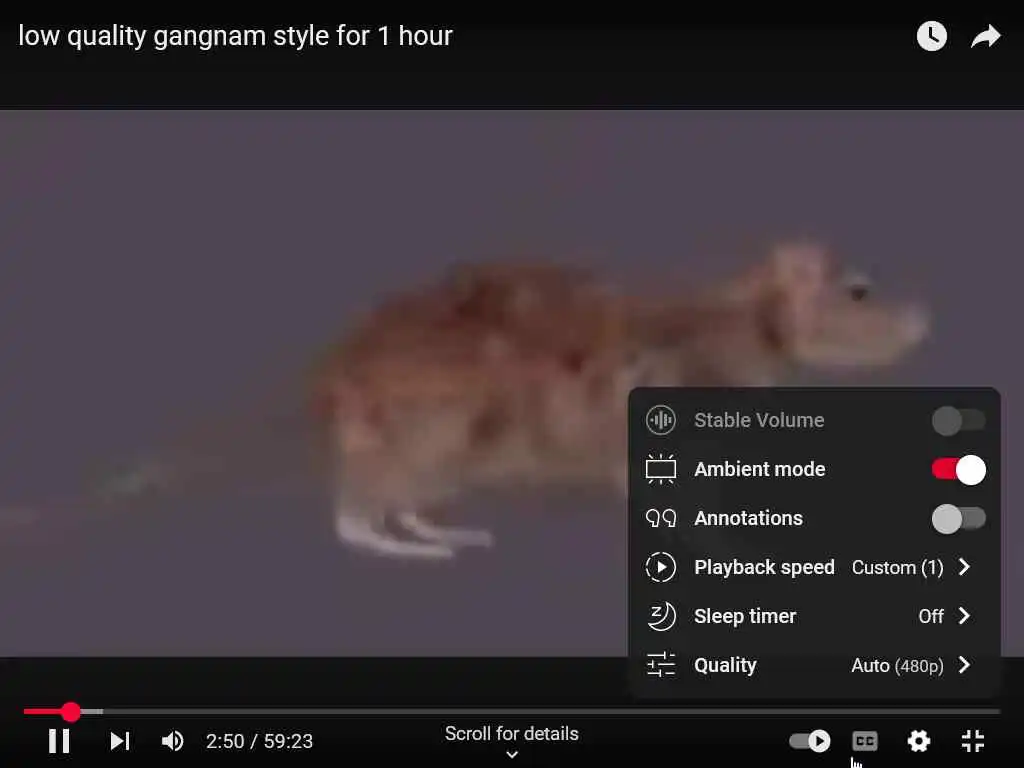
Task: Turn off Ambient mode switch
Action: (x=958, y=470)
